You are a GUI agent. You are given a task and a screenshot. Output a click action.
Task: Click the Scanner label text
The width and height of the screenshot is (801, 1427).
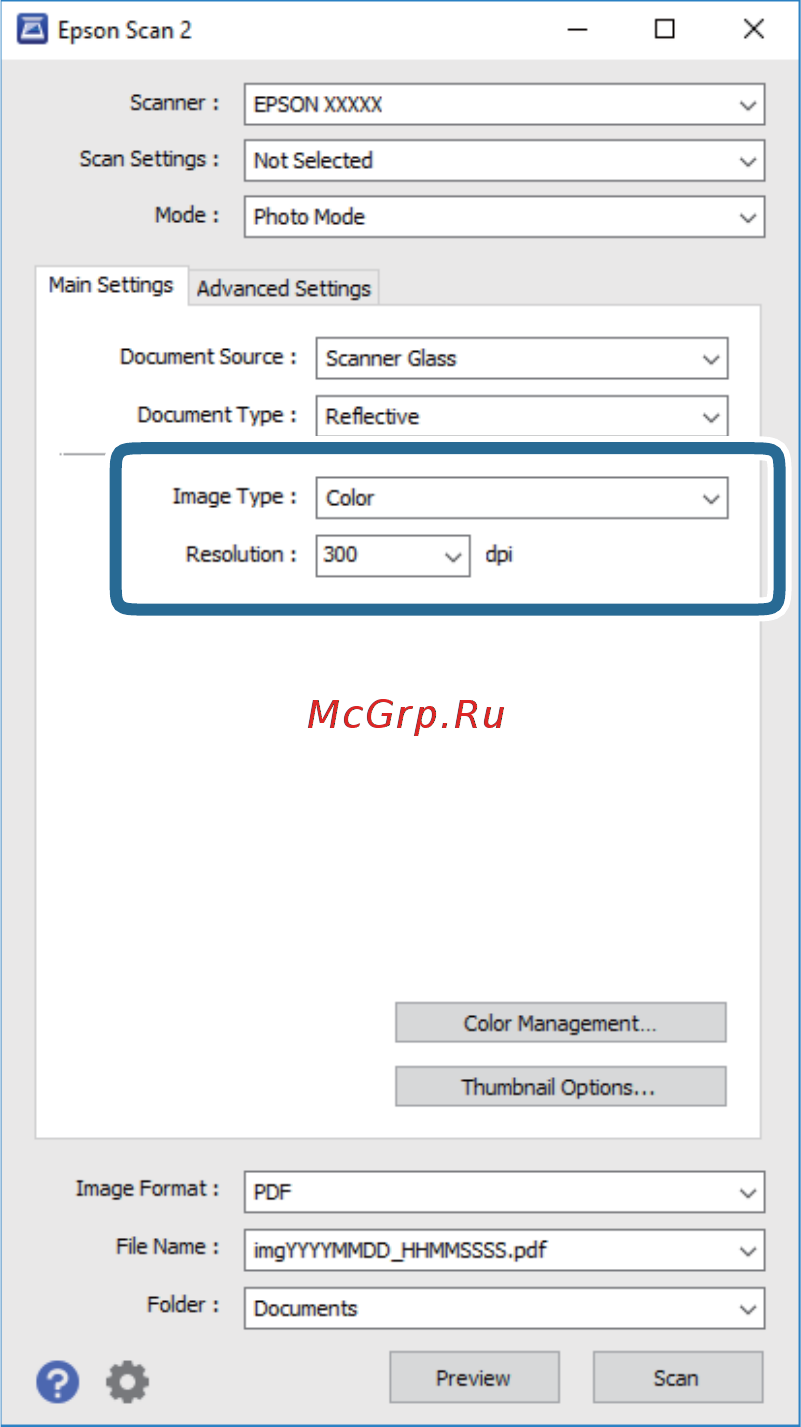point(174,103)
